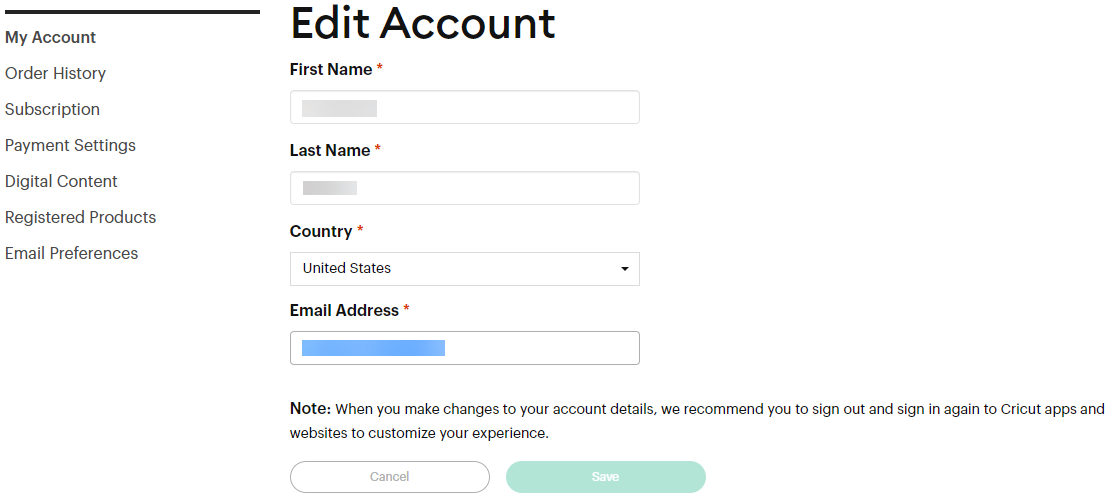Open the Subscription page
Image resolution: width=1116 pixels, height=504 pixels.
[x=52, y=109]
